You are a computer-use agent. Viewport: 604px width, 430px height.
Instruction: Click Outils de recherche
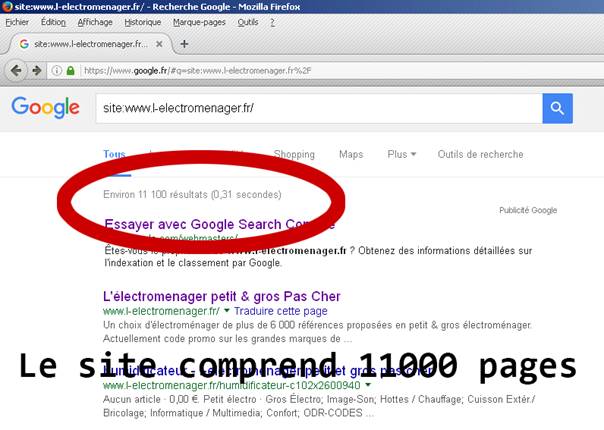(480, 155)
